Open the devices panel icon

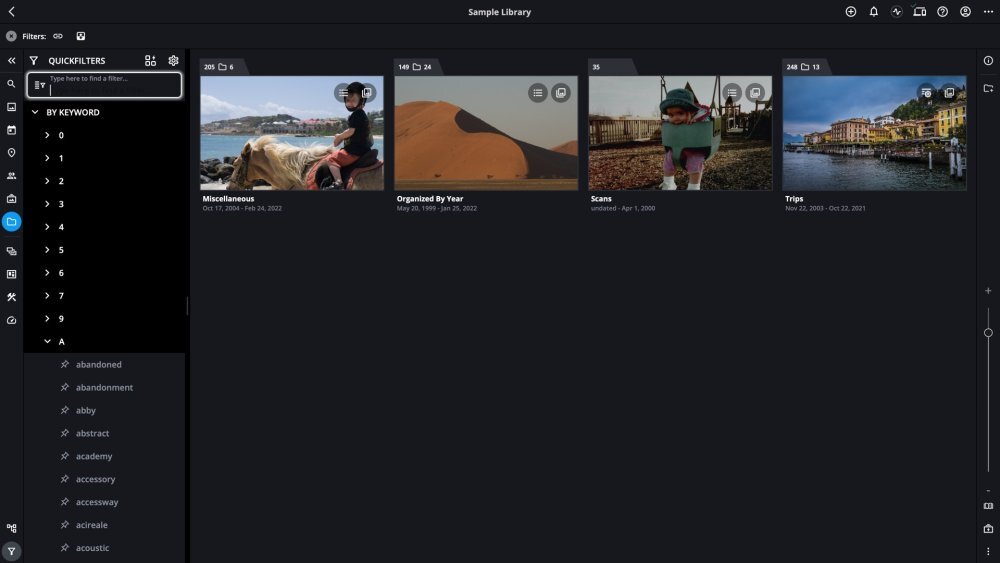click(x=919, y=12)
